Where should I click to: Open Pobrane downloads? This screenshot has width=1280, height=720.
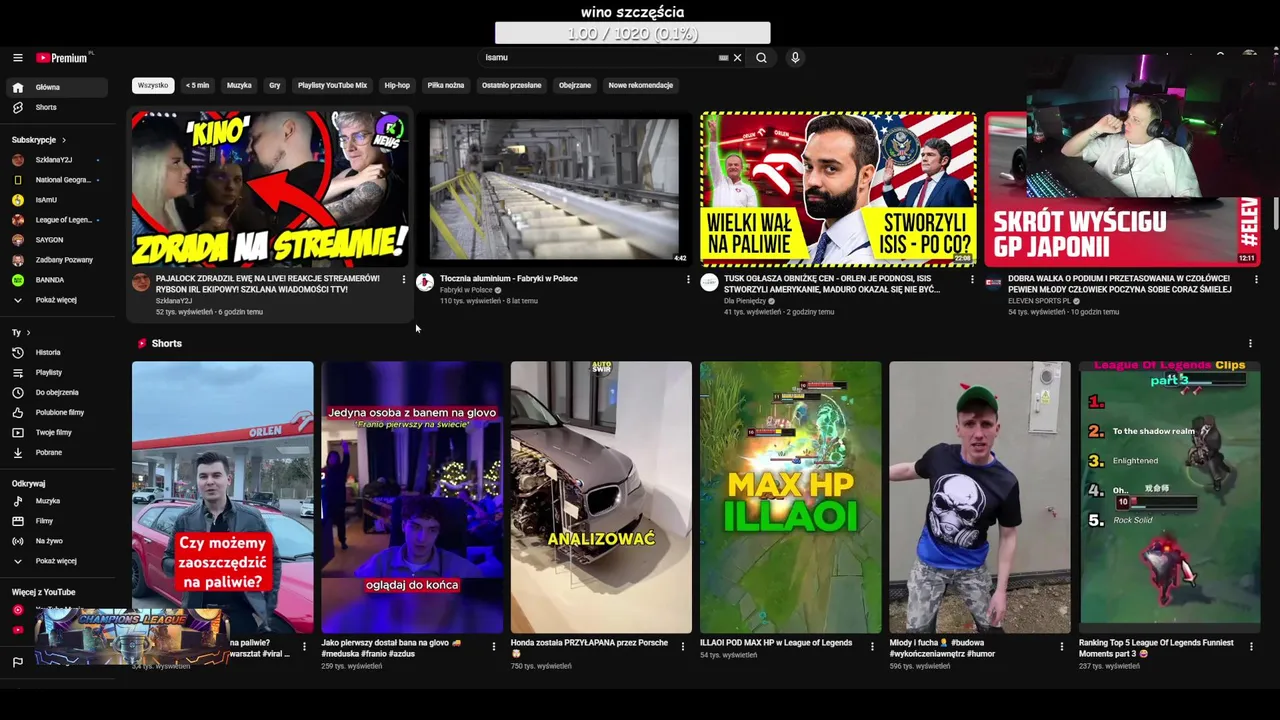point(58,452)
